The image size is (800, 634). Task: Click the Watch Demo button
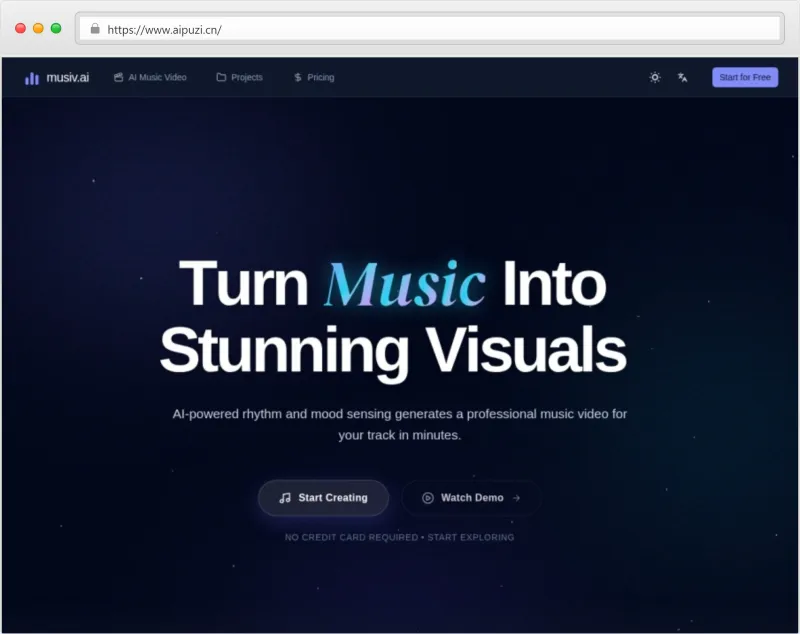click(470, 498)
